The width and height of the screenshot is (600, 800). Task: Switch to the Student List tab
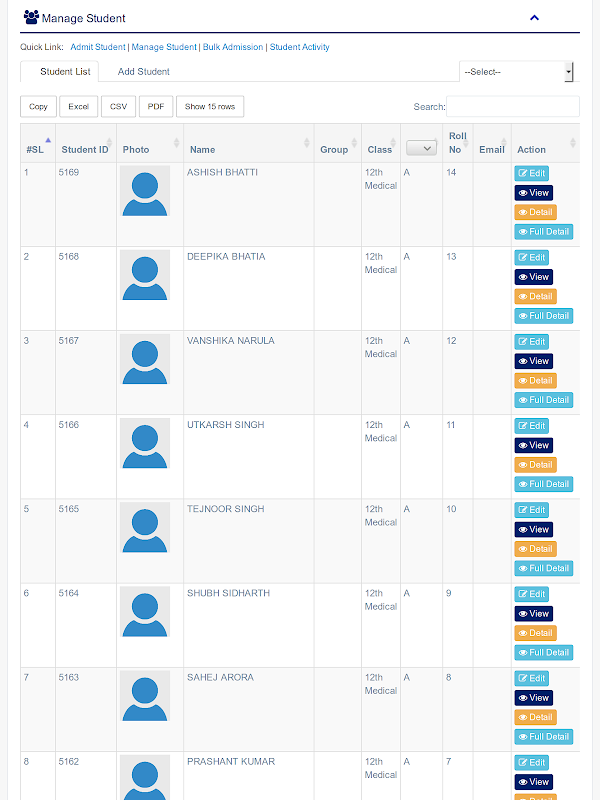click(x=60, y=71)
